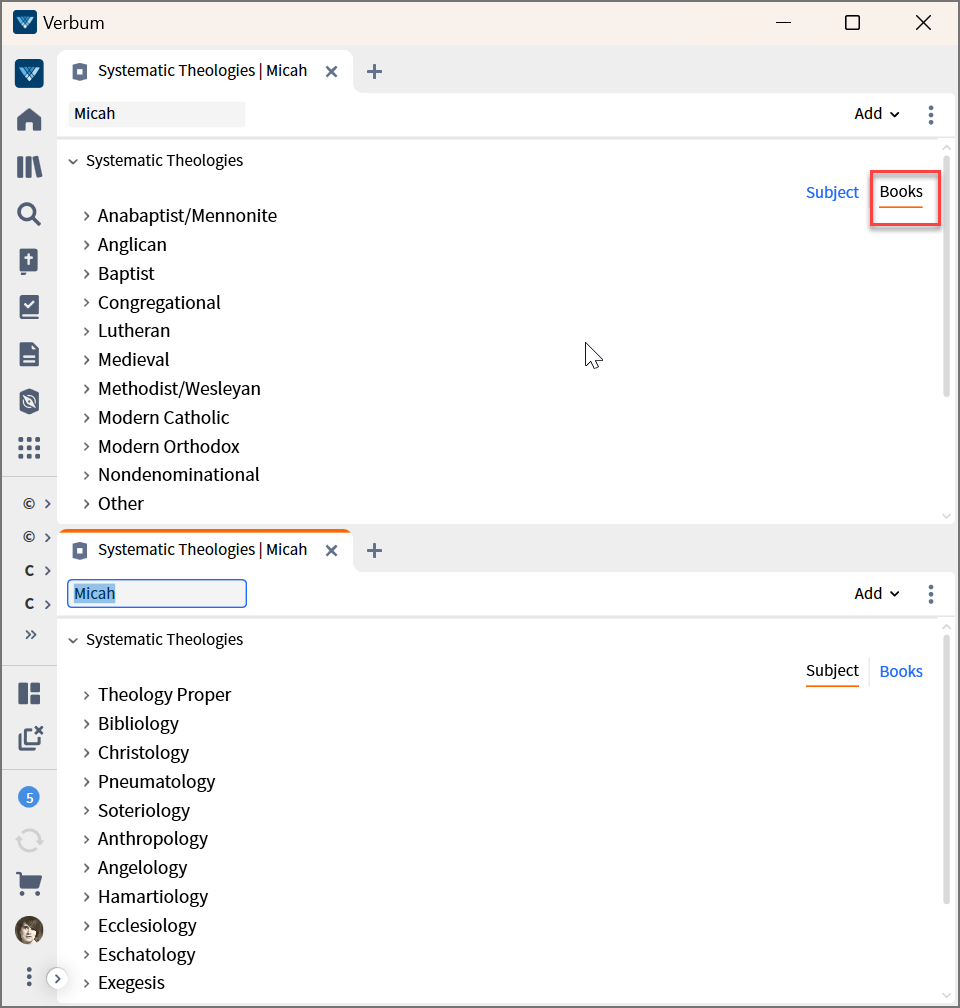Viewport: 960px width, 1008px height.
Task: Click the bottom panel vertical scrollbar
Action: pos(946,769)
